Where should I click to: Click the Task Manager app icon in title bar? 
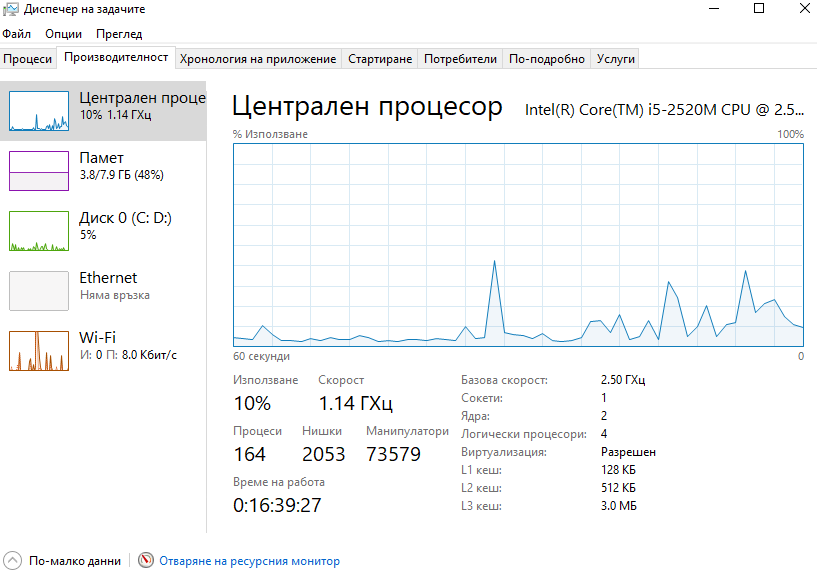(x=10, y=9)
